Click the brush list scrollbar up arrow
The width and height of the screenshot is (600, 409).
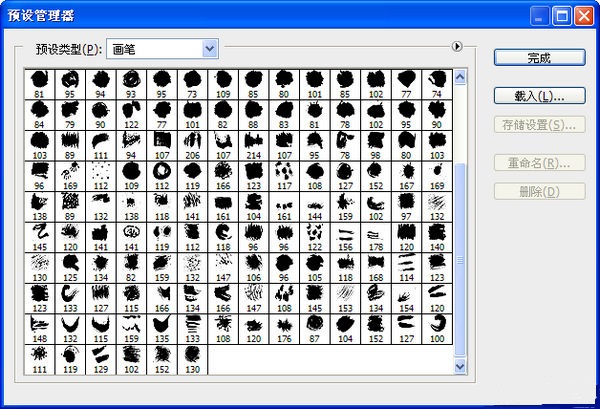tap(461, 76)
